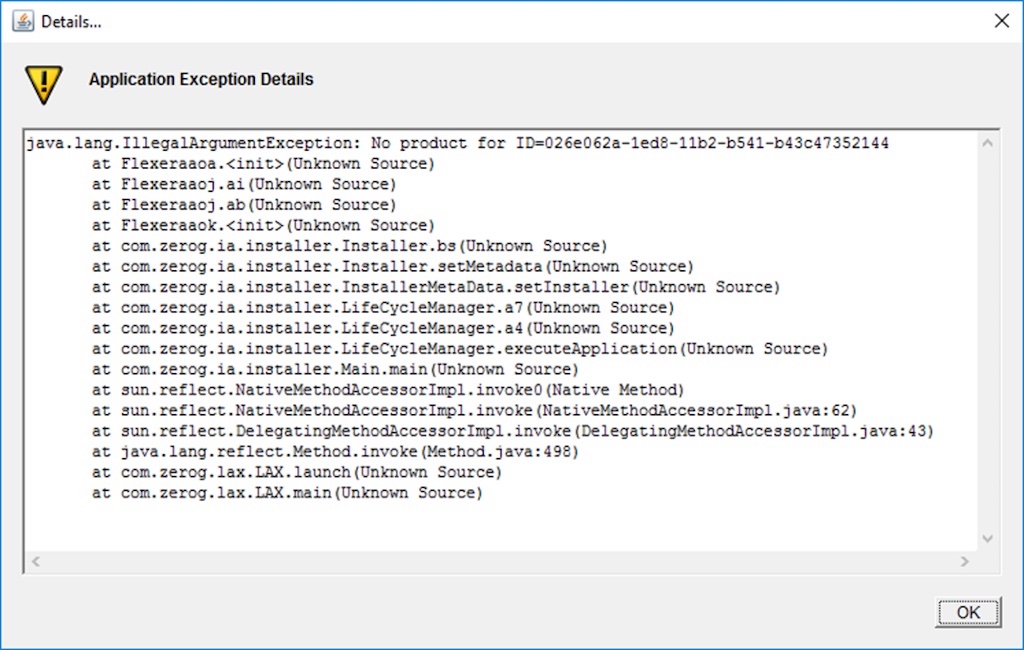Click the Details... window title text
Viewport: 1024px width, 650px height.
tap(71, 21)
